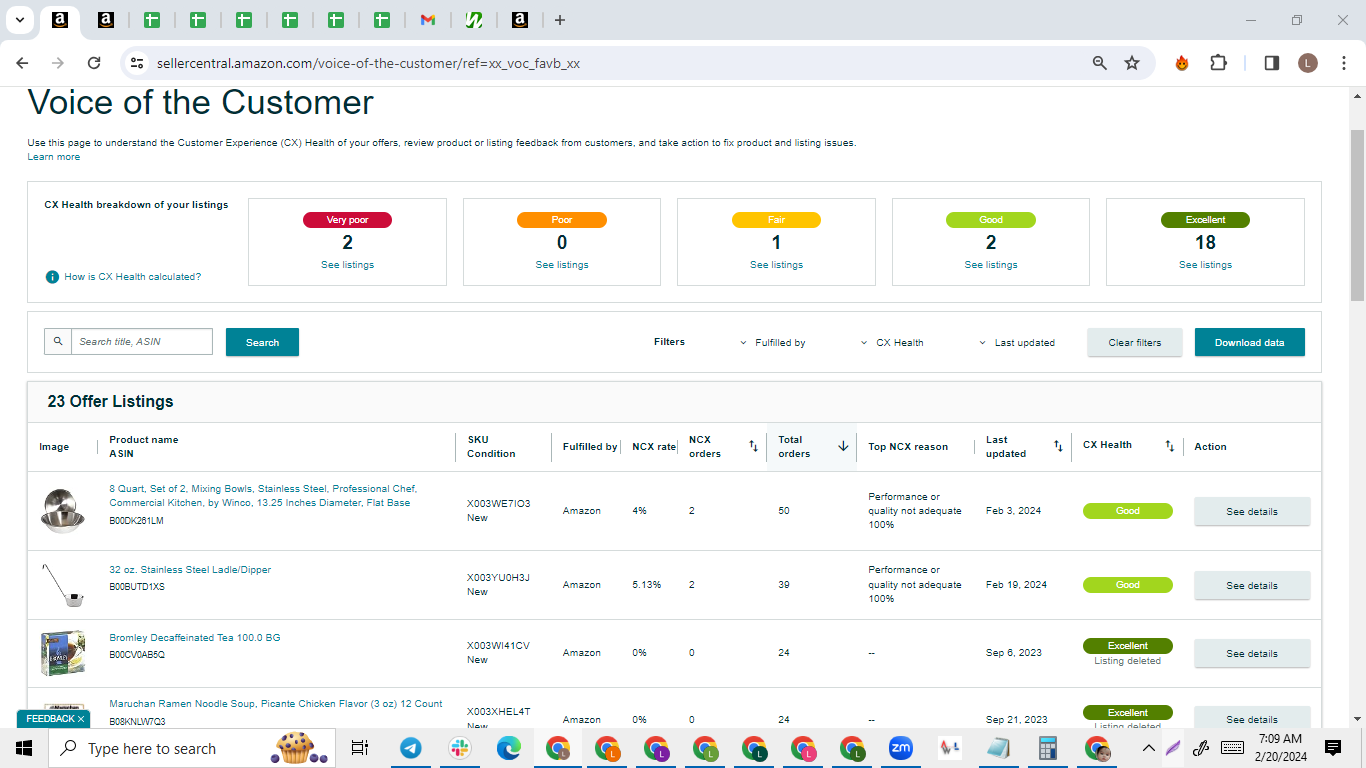Expand the Fulfilled by filter
The height and width of the screenshot is (768, 1366).
(x=773, y=343)
